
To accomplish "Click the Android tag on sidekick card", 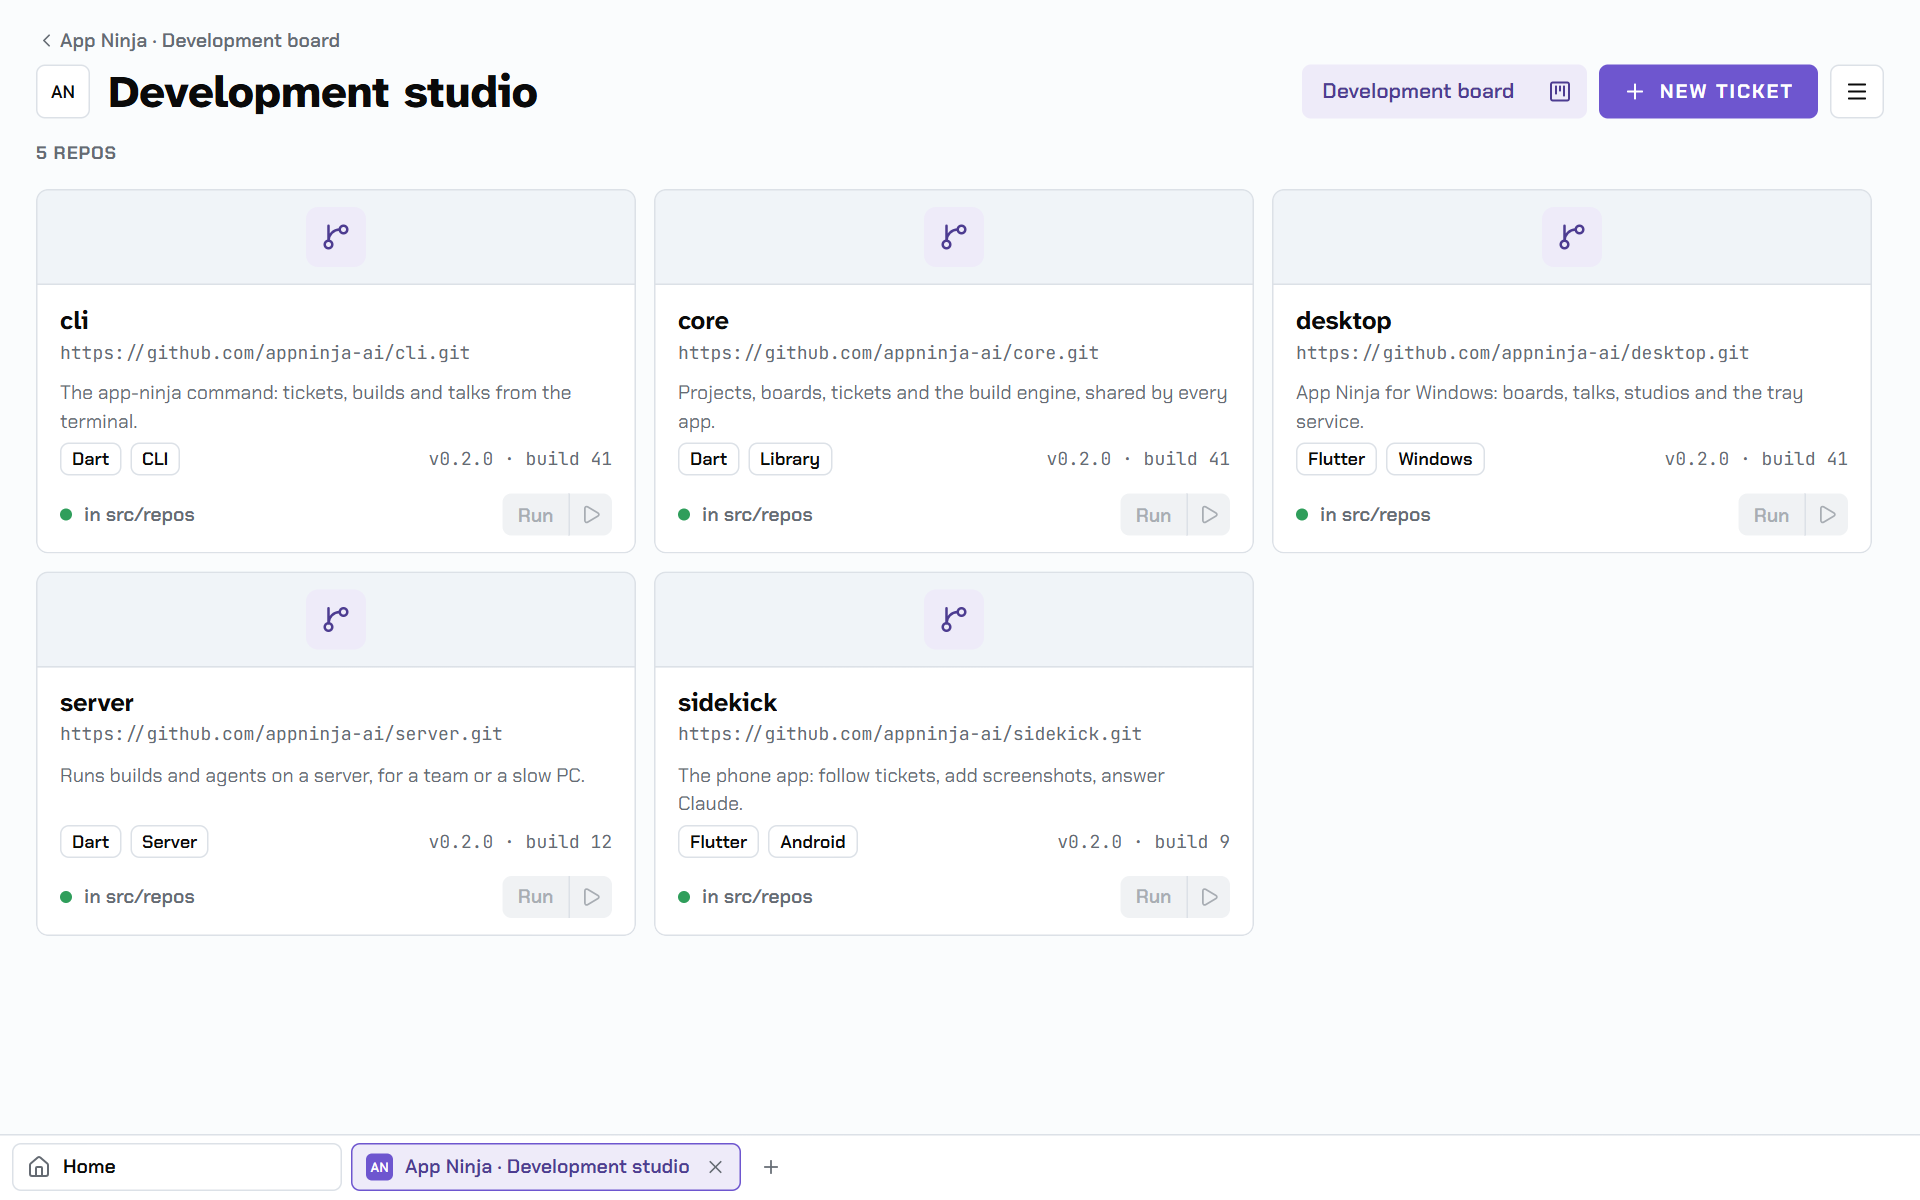I will [813, 842].
